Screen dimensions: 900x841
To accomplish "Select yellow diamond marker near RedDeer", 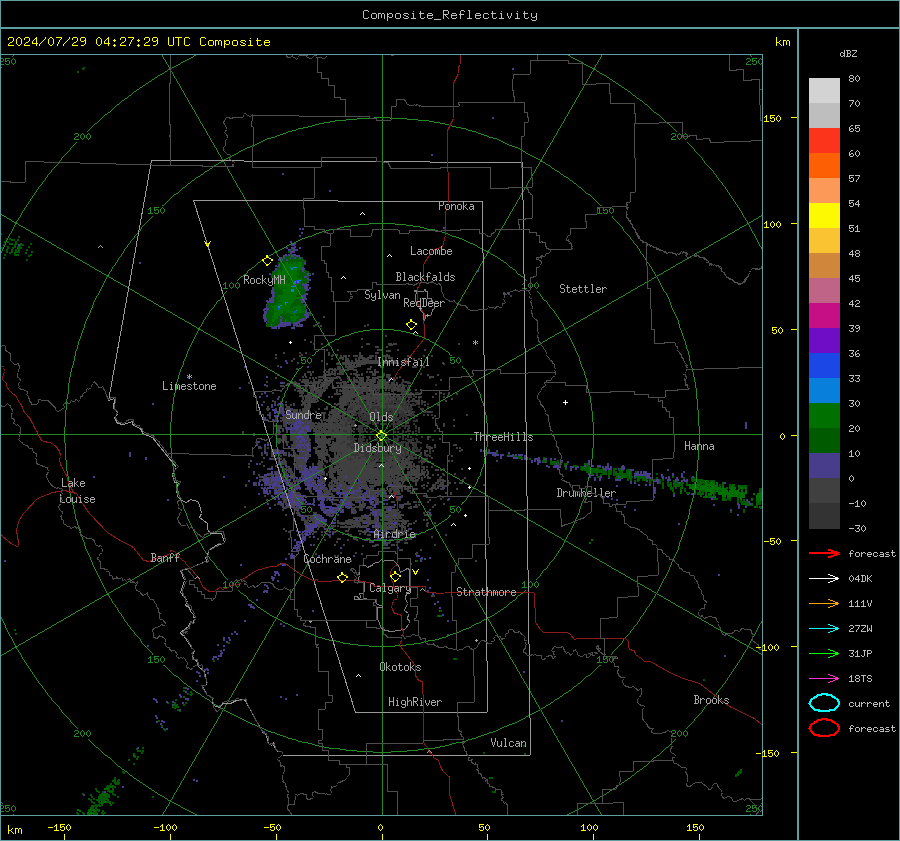I will click(x=412, y=325).
